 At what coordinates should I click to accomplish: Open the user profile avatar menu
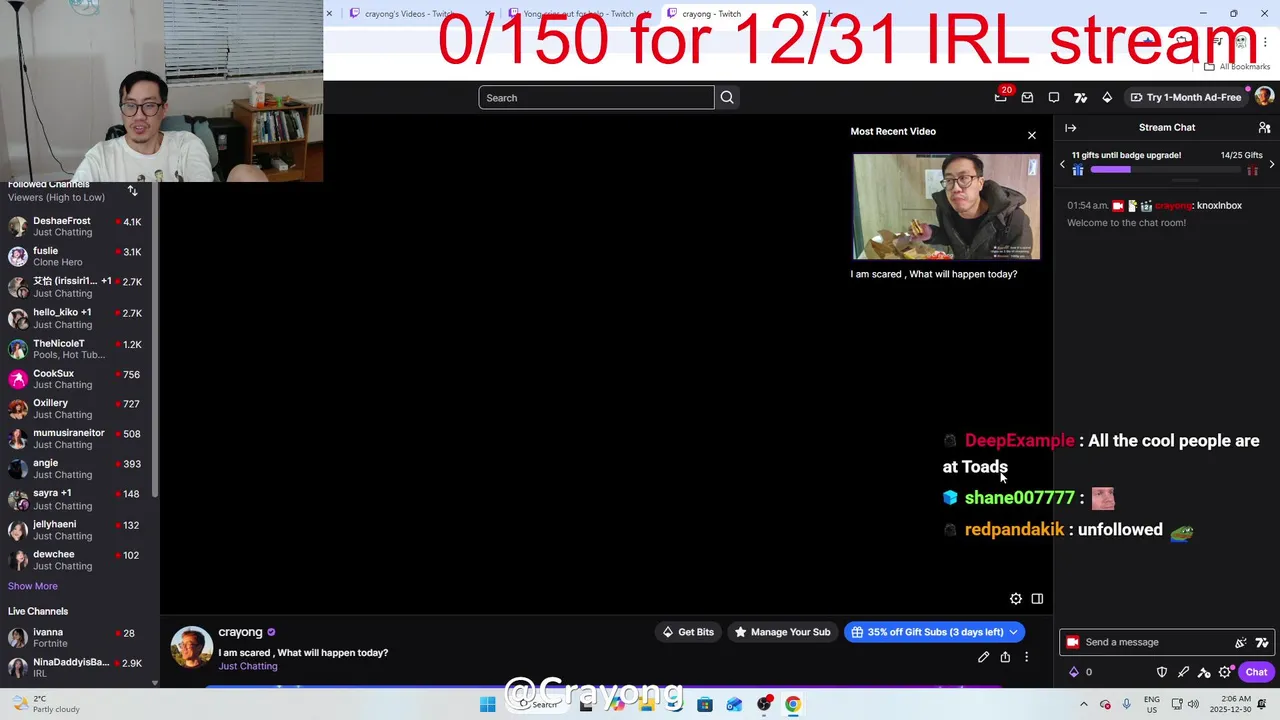(x=1264, y=97)
